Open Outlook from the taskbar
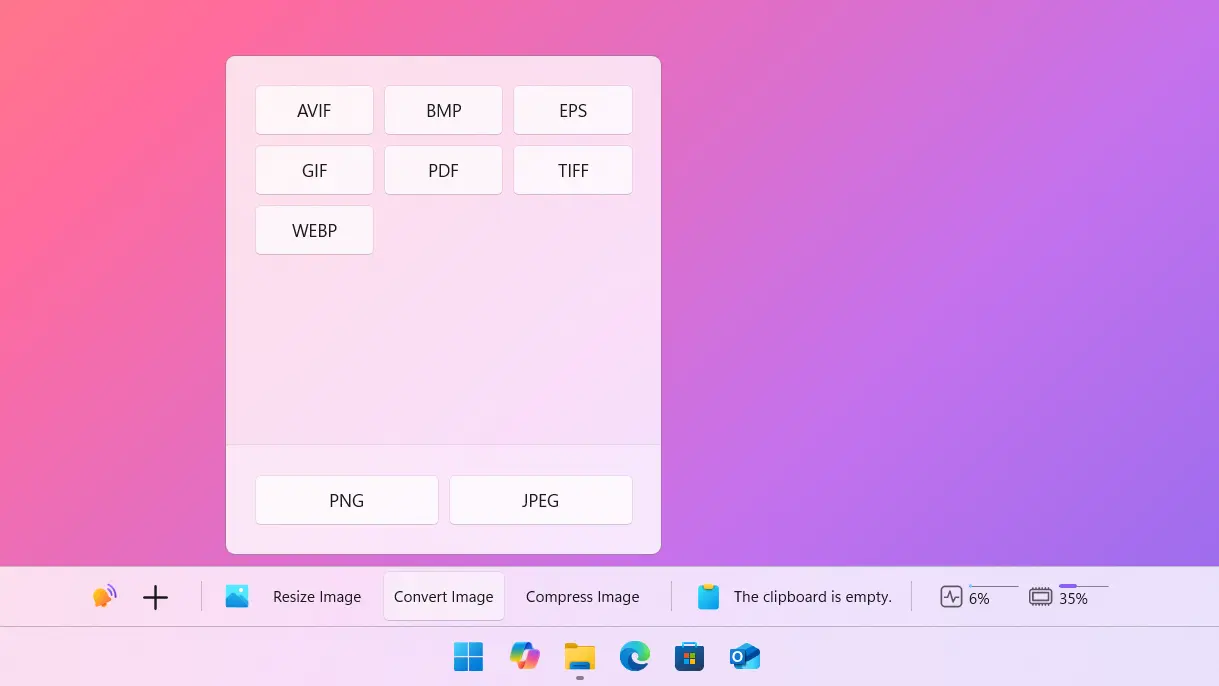 coord(745,656)
